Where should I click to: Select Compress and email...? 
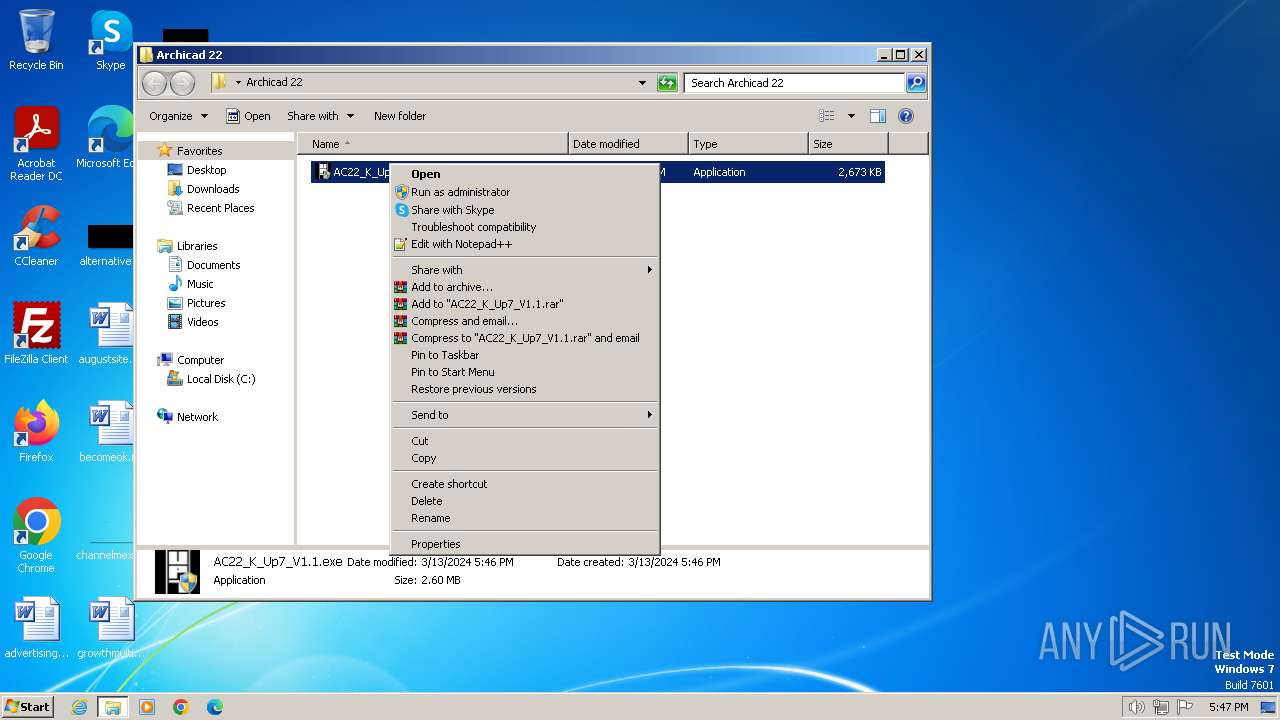(x=525, y=321)
